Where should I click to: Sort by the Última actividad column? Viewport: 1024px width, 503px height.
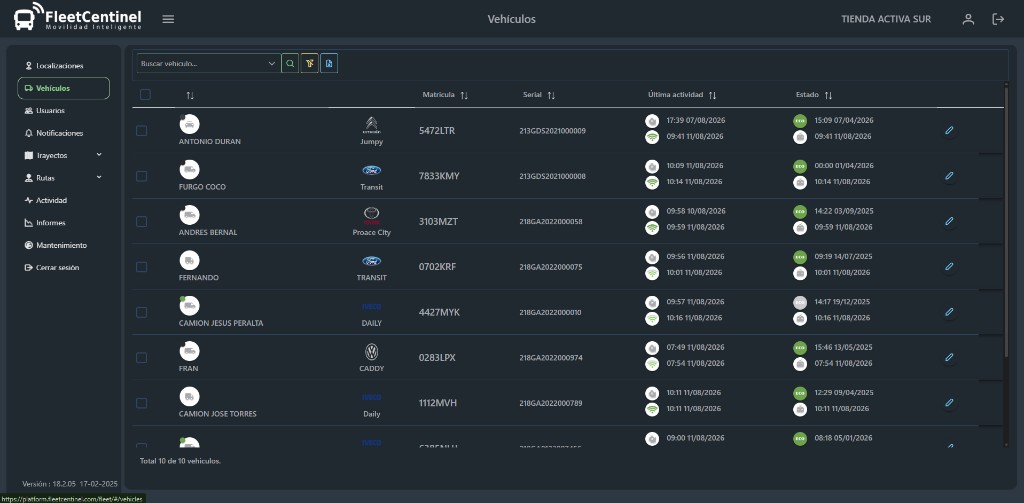pos(712,95)
